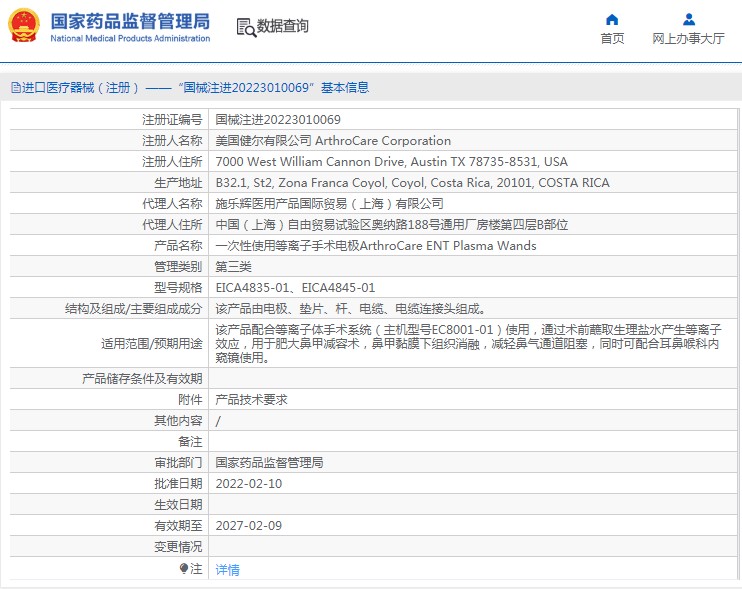The height and width of the screenshot is (589, 742).
Task: Select 施乐辉医用产品国际贸易（上海）有限公司 text
Action: pos(329,203)
